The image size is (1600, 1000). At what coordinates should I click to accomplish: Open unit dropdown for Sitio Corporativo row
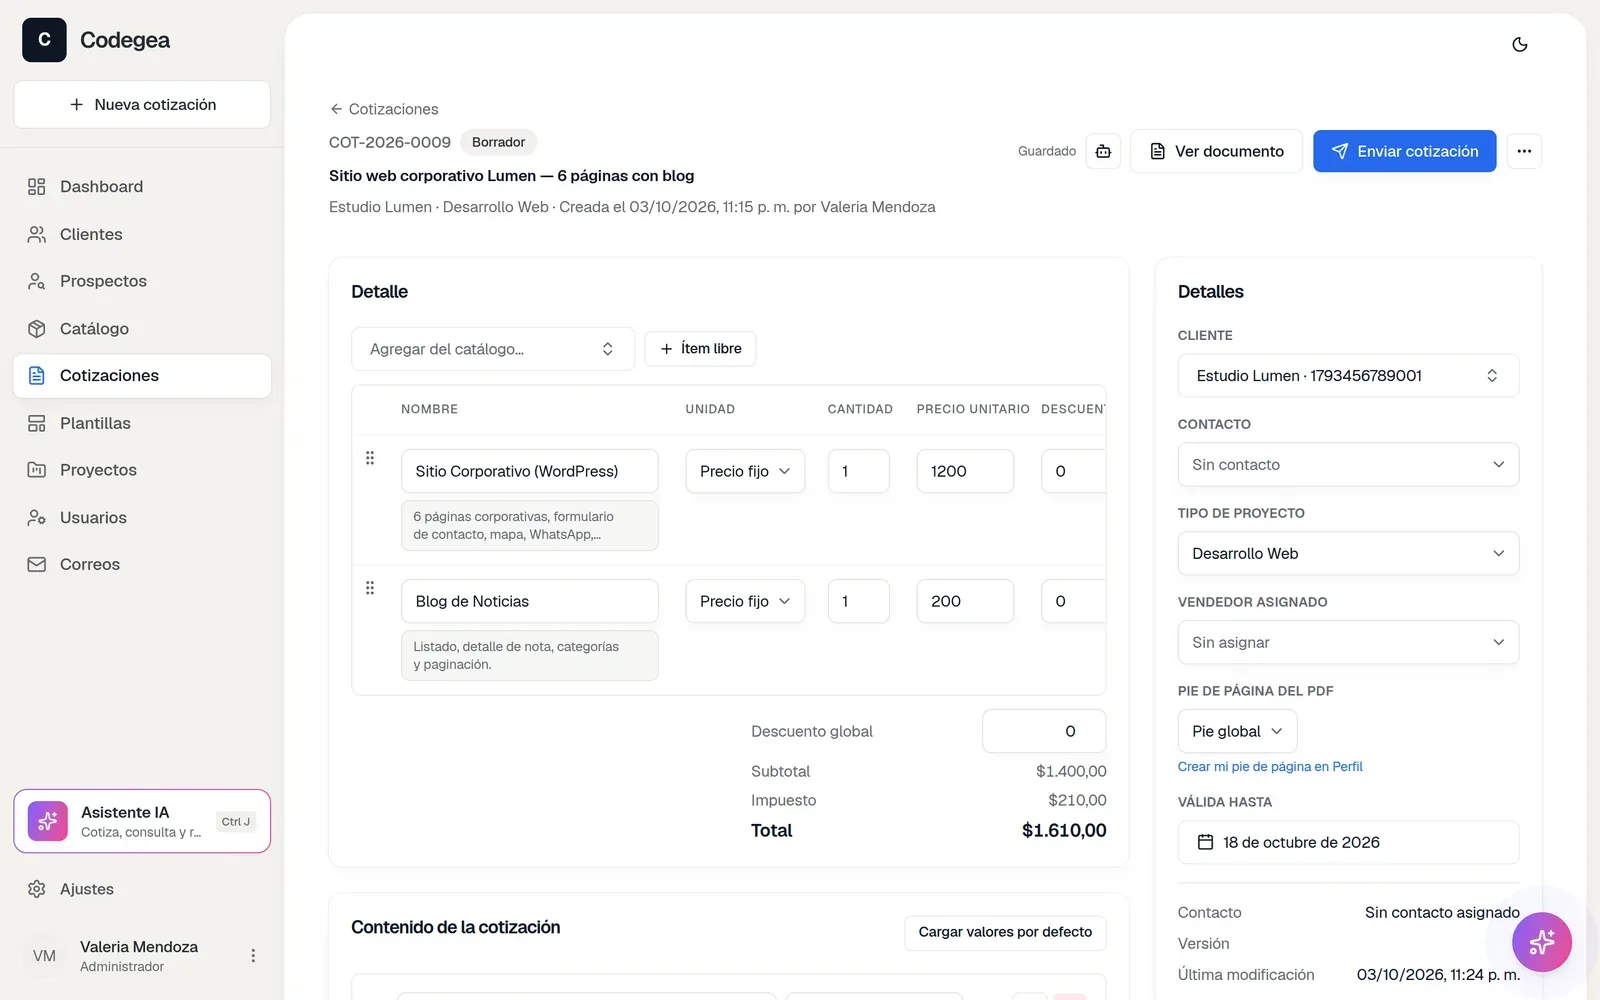tap(745, 471)
